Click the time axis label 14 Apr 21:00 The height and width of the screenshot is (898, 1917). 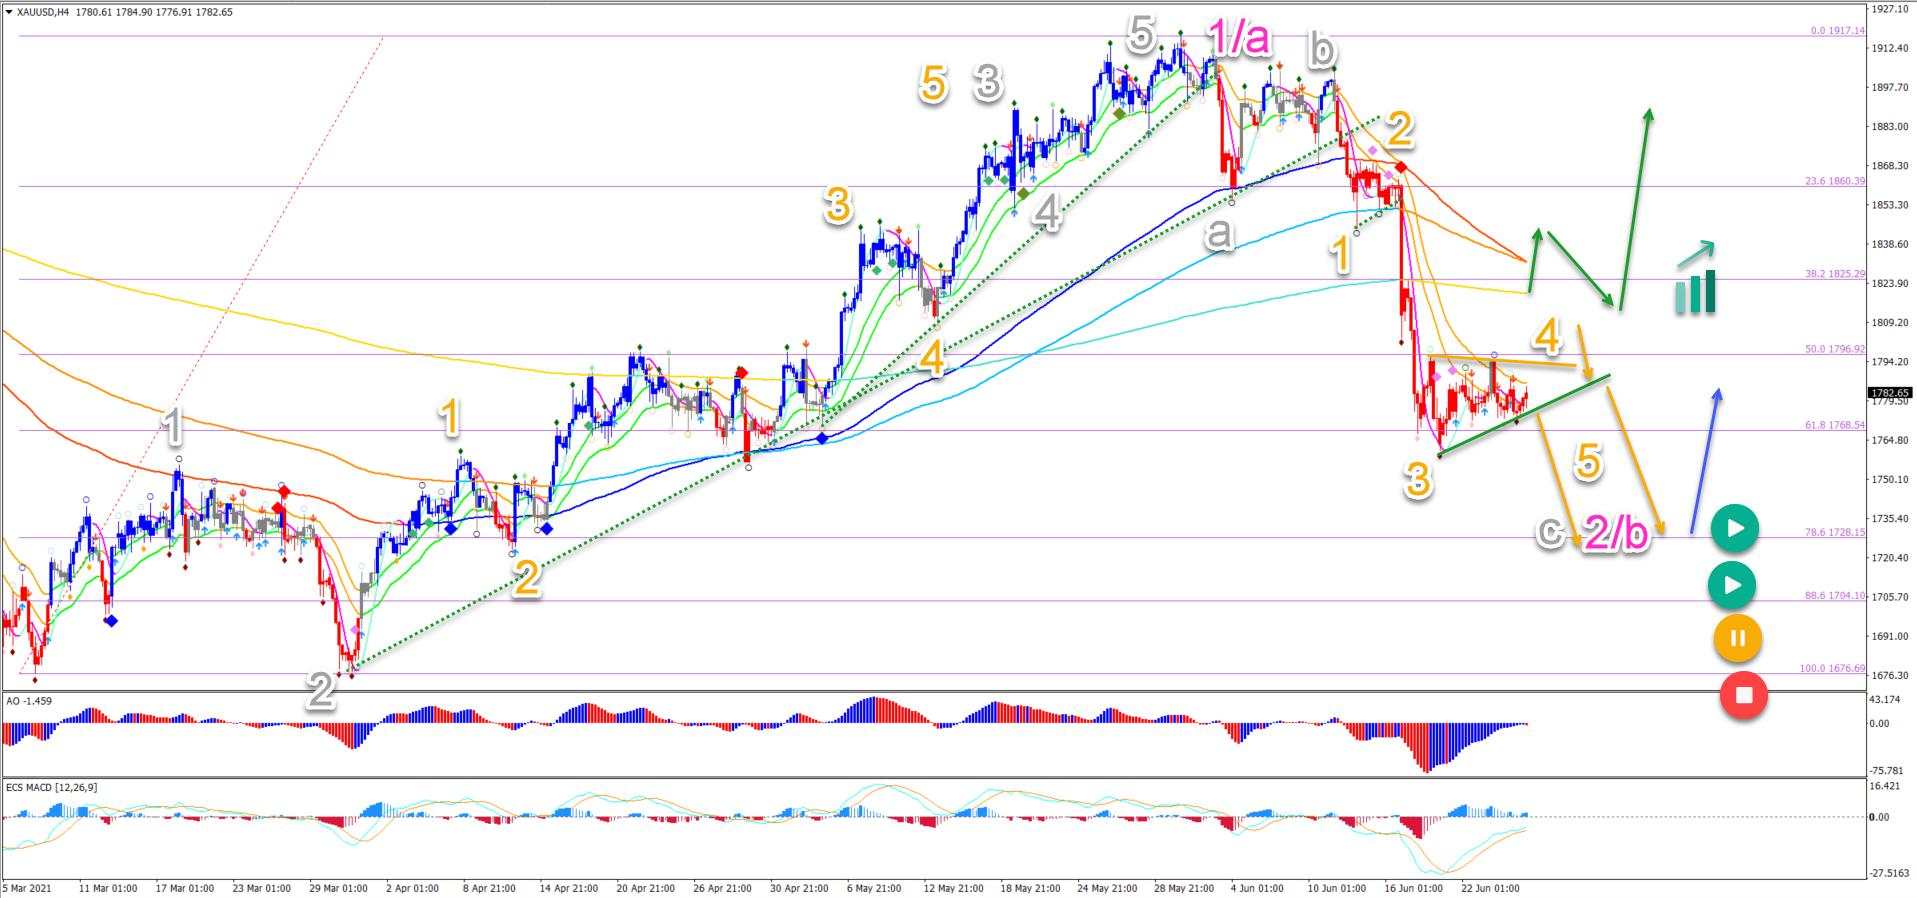(x=569, y=888)
